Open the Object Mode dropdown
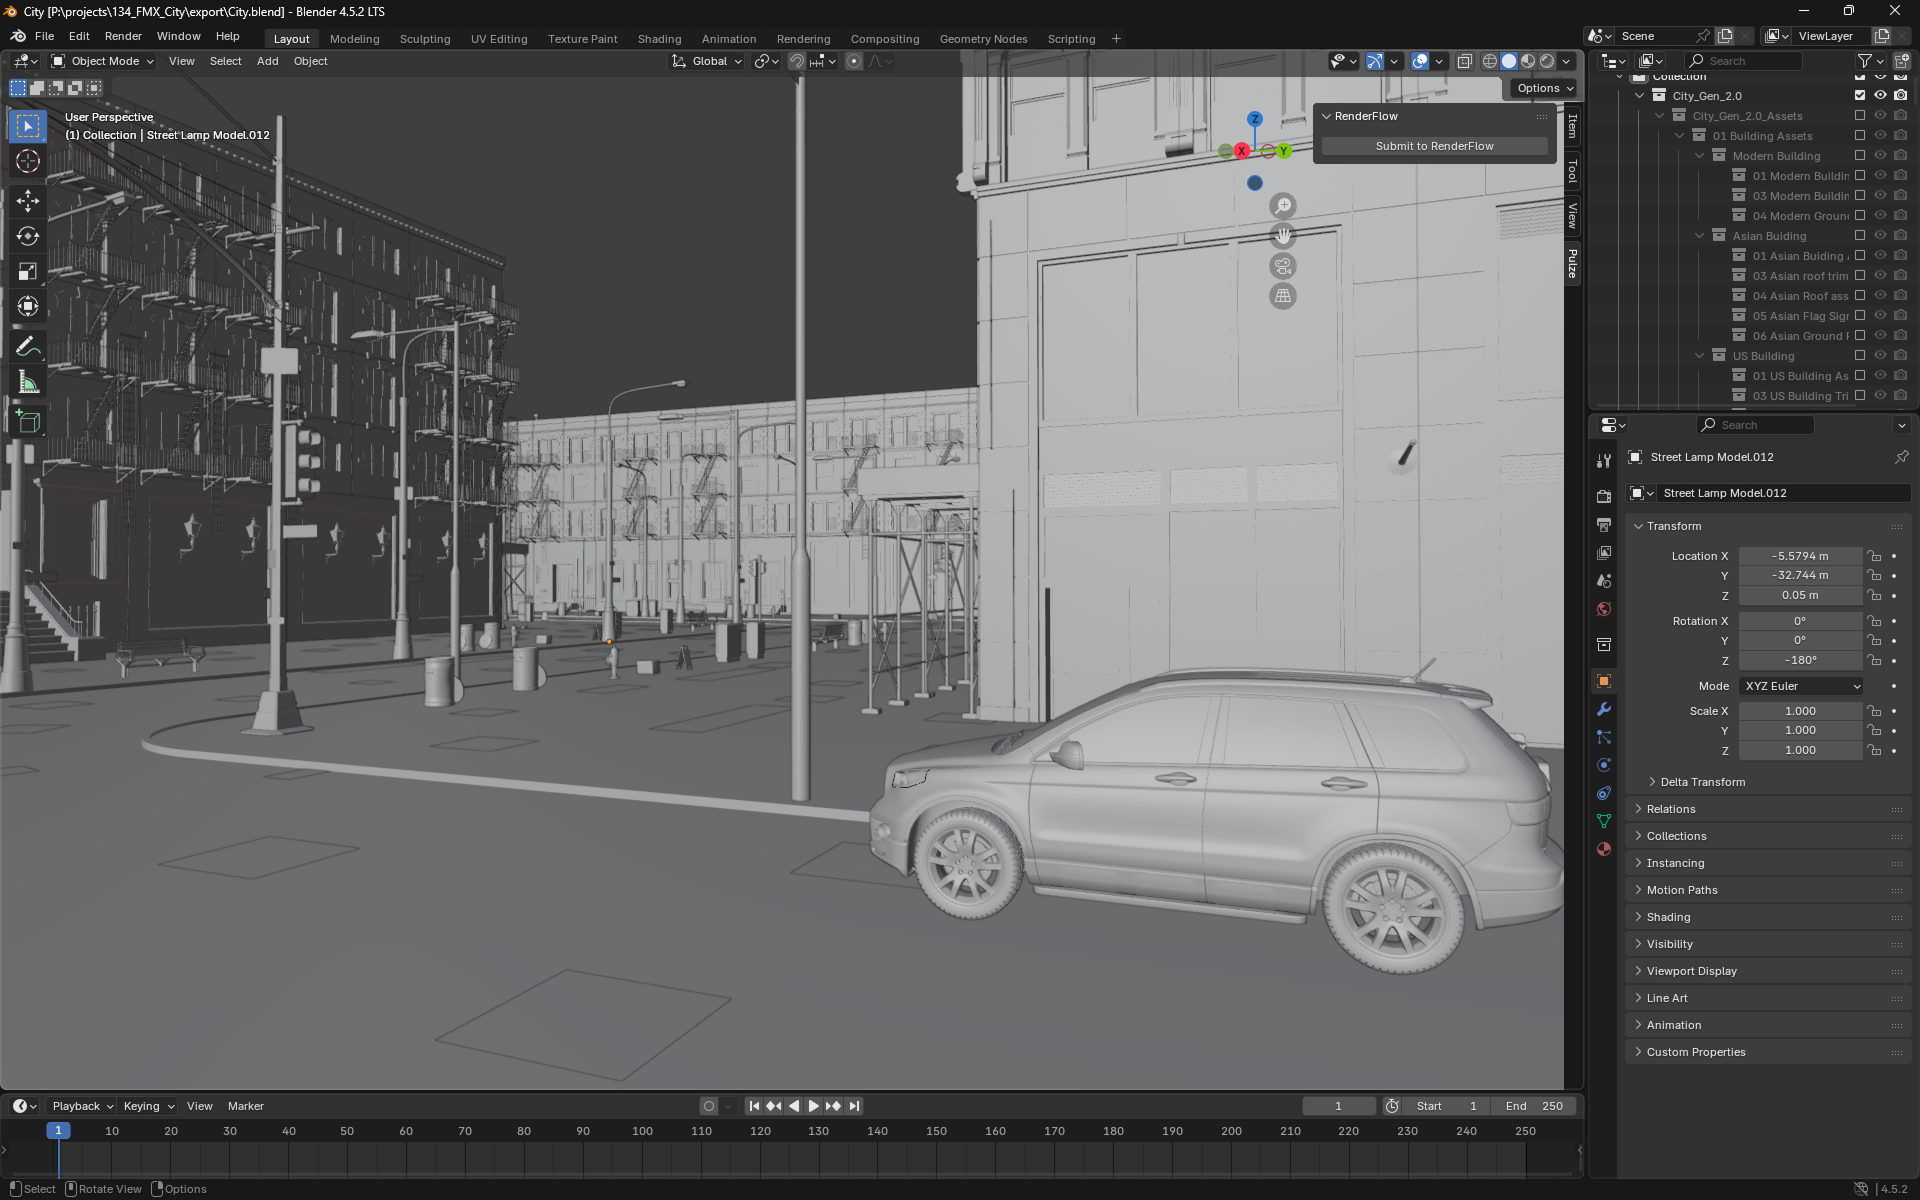Image resolution: width=1920 pixels, height=1200 pixels. coord(103,61)
